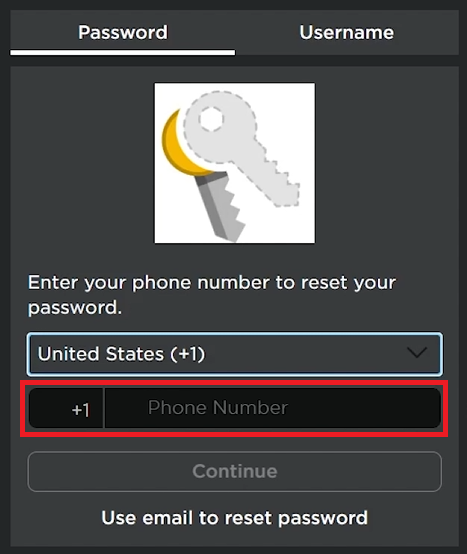Screen dimensions: 467x554
Task: Click white underline beneath Password tab
Action: click(123, 53)
